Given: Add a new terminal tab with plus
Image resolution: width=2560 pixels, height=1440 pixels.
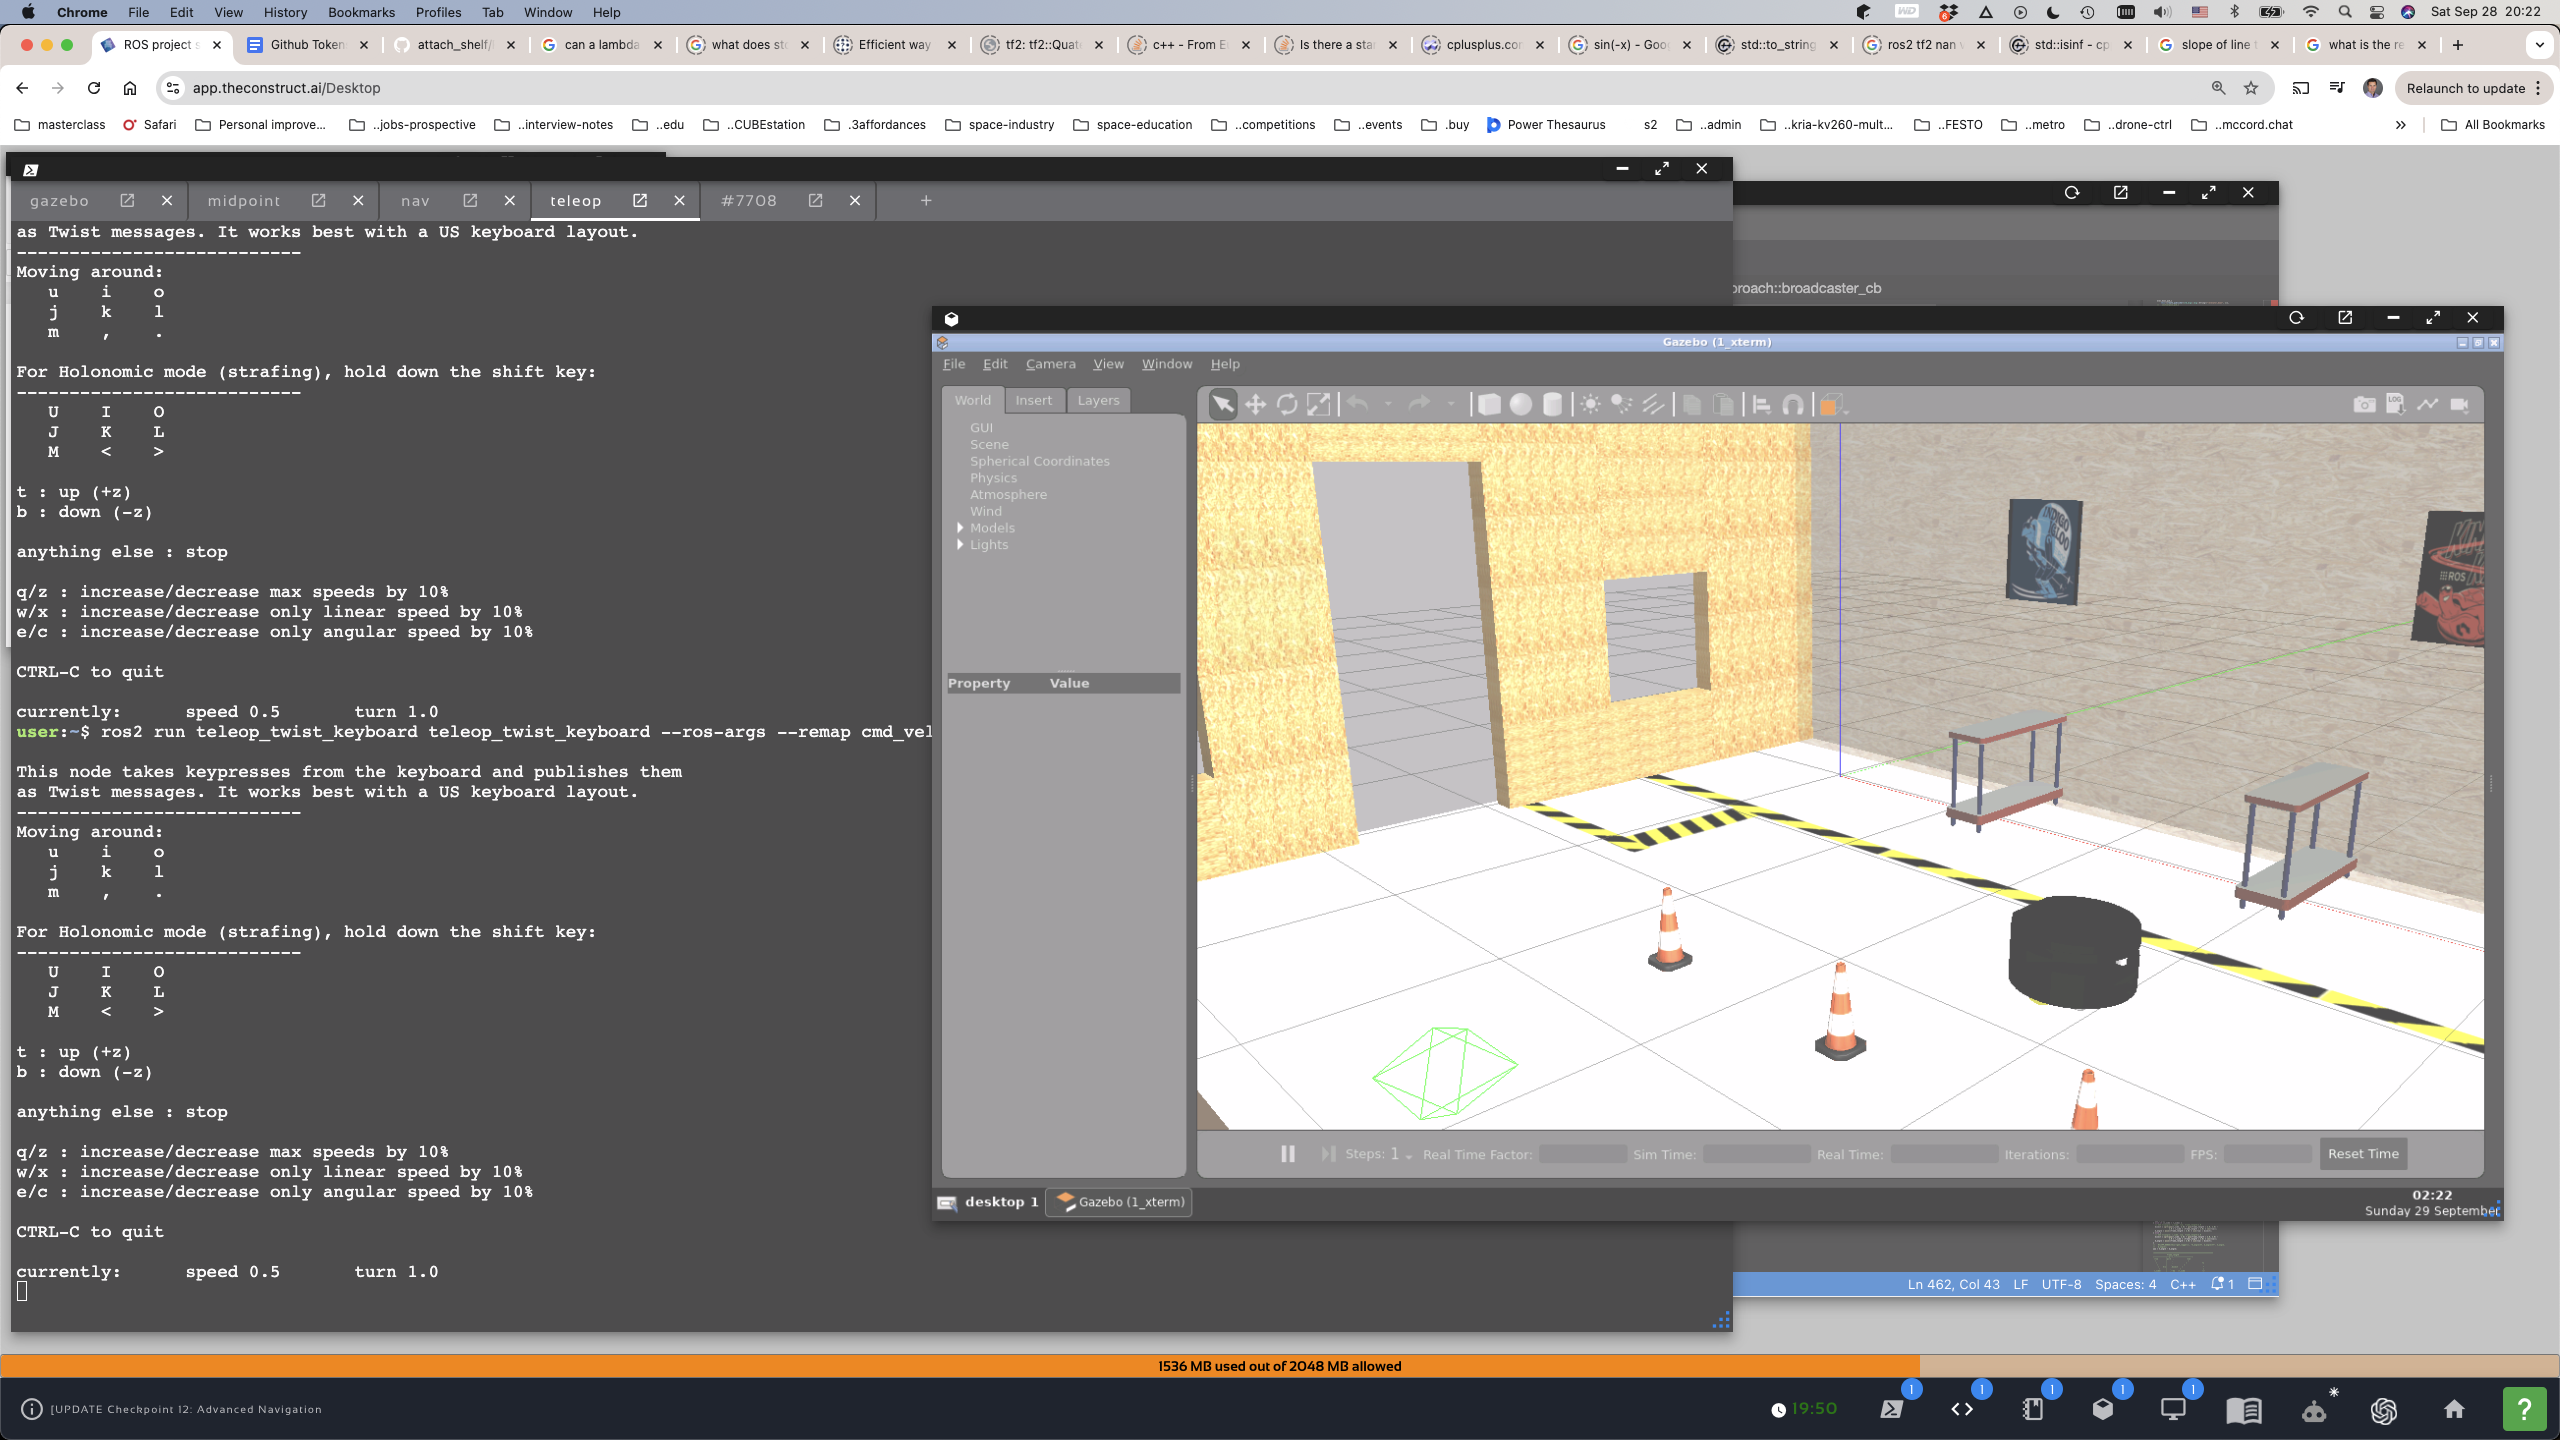Looking at the screenshot, I should tap(926, 200).
